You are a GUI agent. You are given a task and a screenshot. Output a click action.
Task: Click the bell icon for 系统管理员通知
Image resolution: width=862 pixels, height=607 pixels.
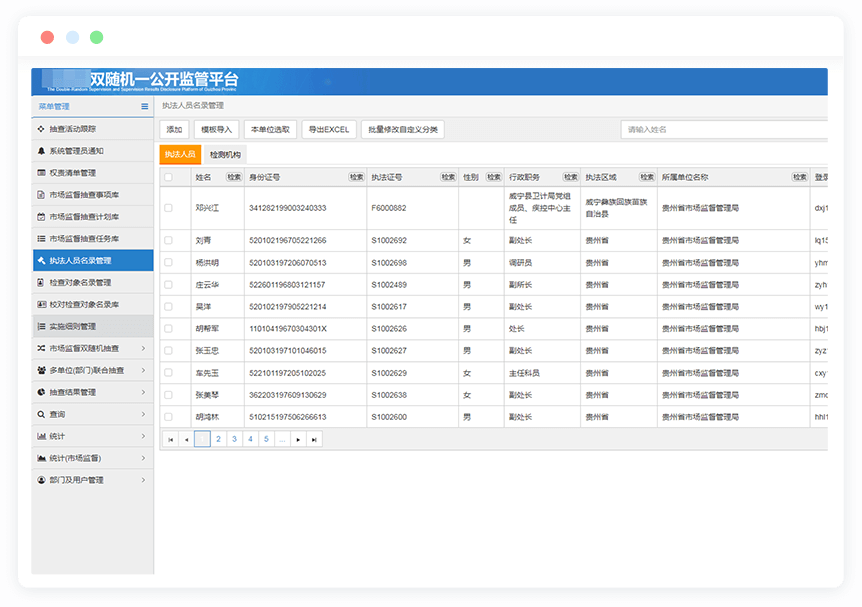click(41, 151)
